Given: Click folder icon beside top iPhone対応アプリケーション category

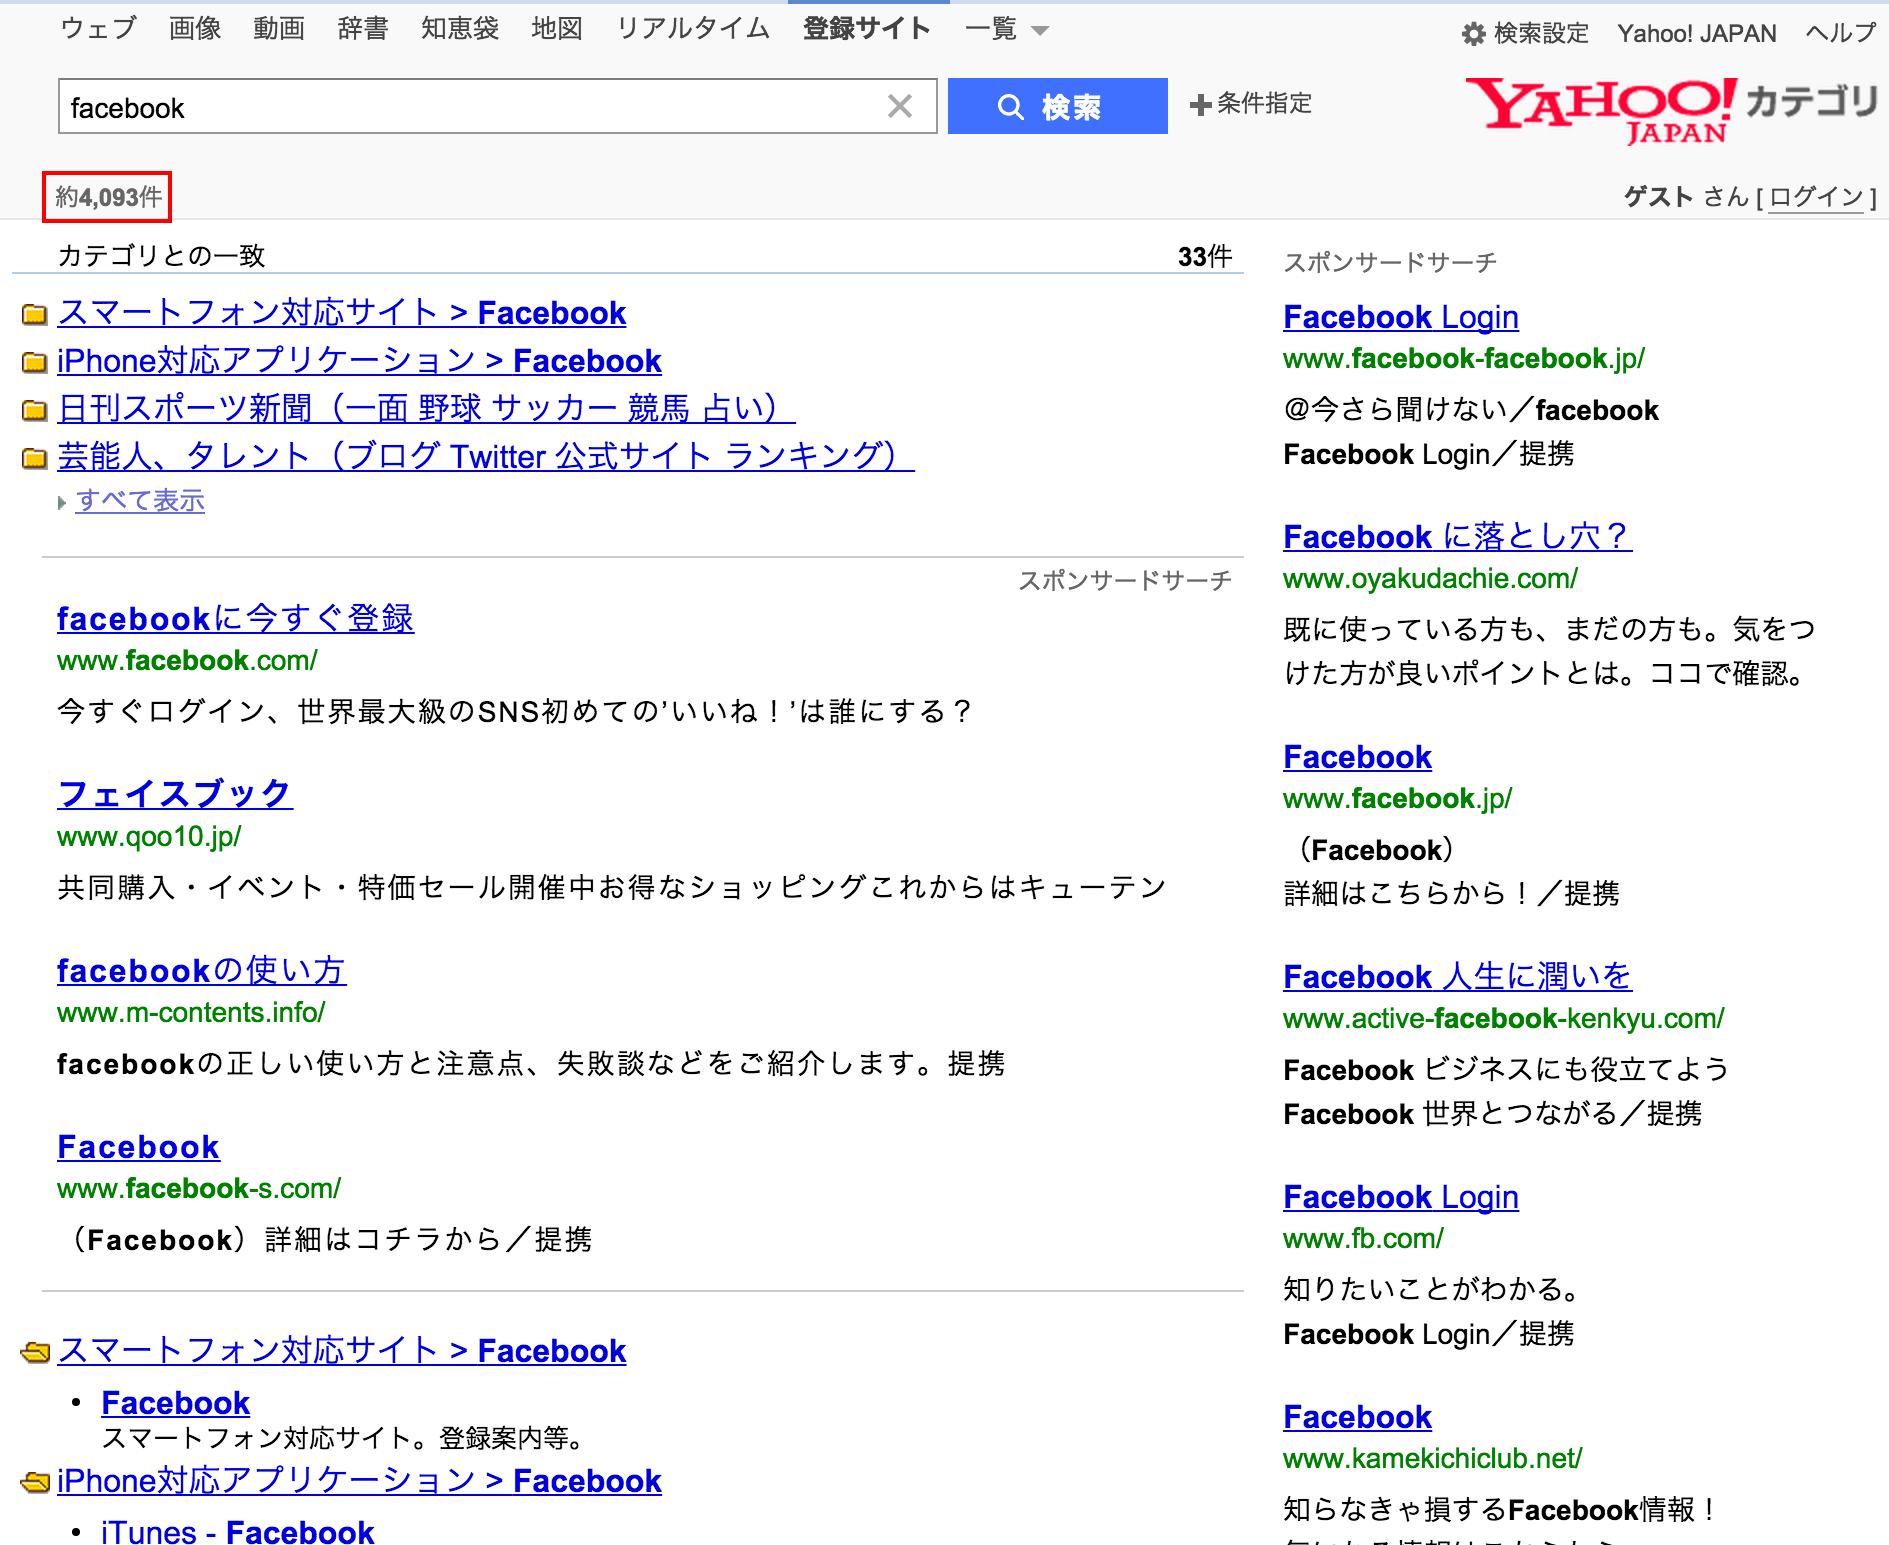Looking at the screenshot, I should [35, 362].
